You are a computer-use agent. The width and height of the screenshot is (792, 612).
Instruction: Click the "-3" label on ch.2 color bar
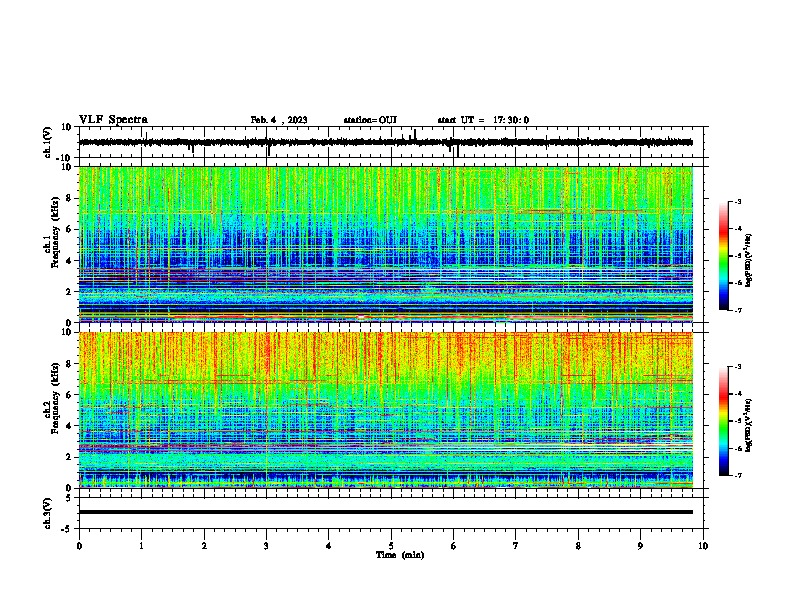737,367
